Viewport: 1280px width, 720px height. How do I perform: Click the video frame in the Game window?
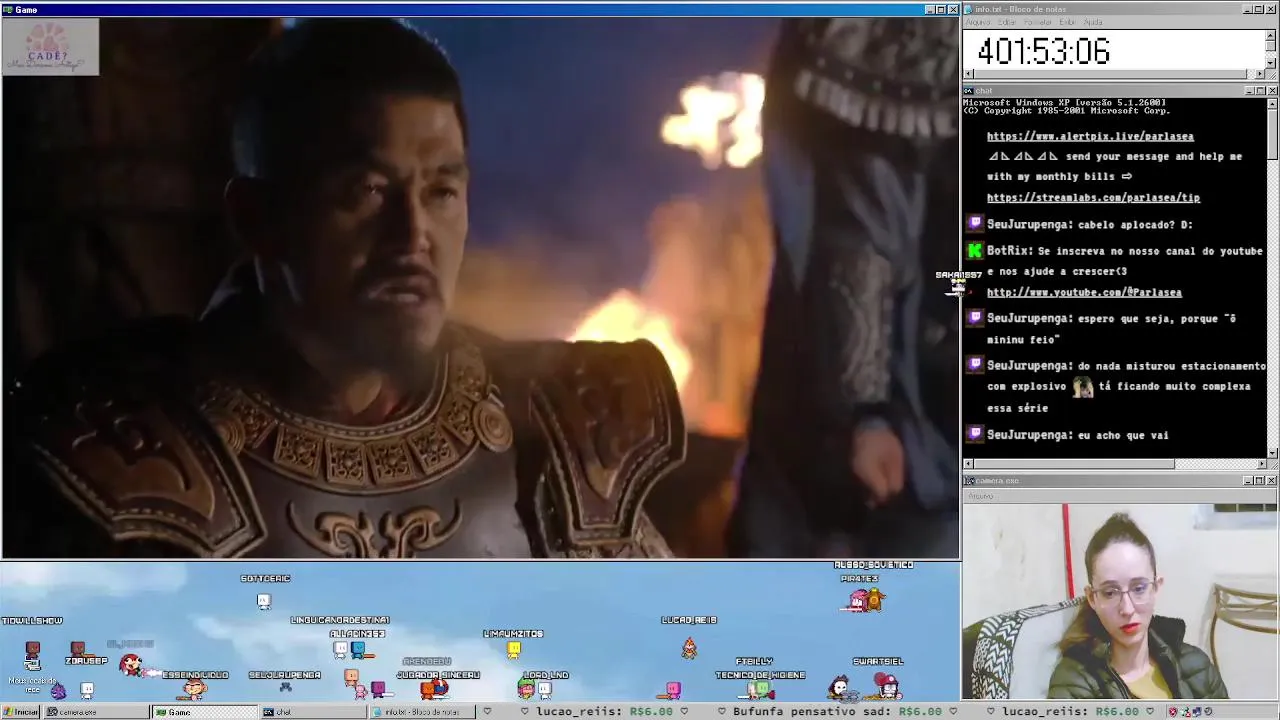click(x=481, y=288)
